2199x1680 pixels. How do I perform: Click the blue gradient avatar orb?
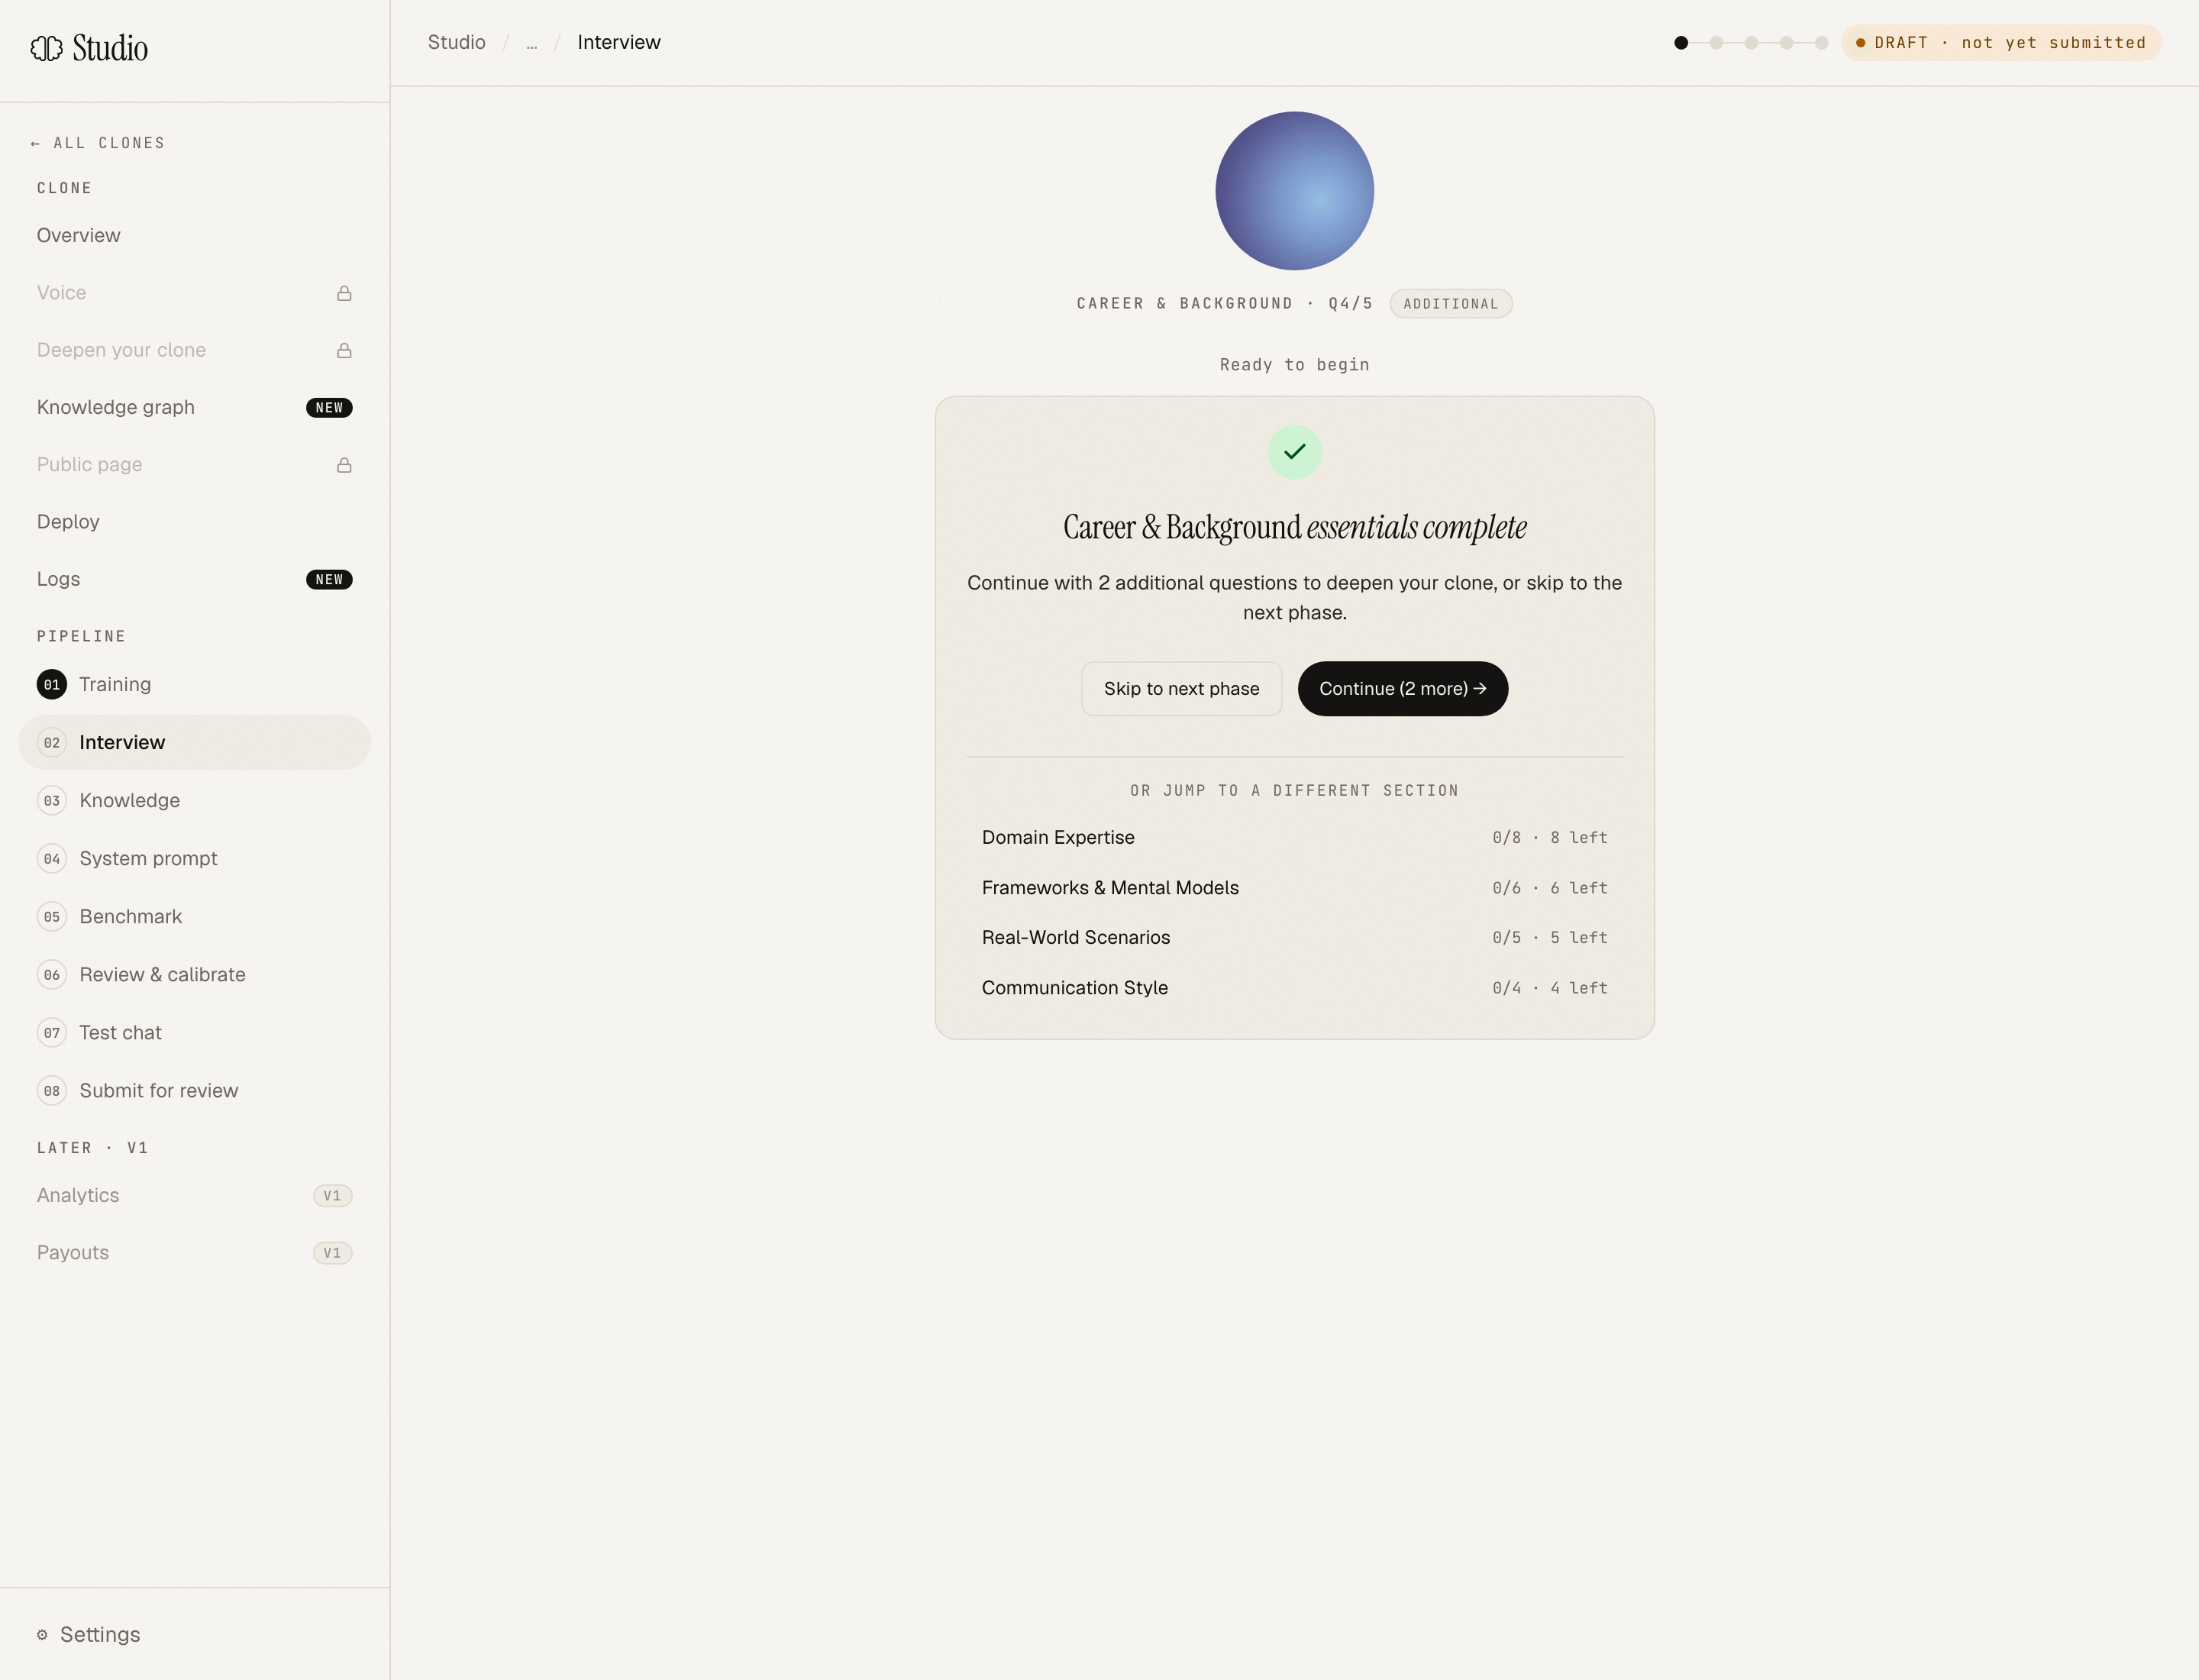tap(1294, 191)
